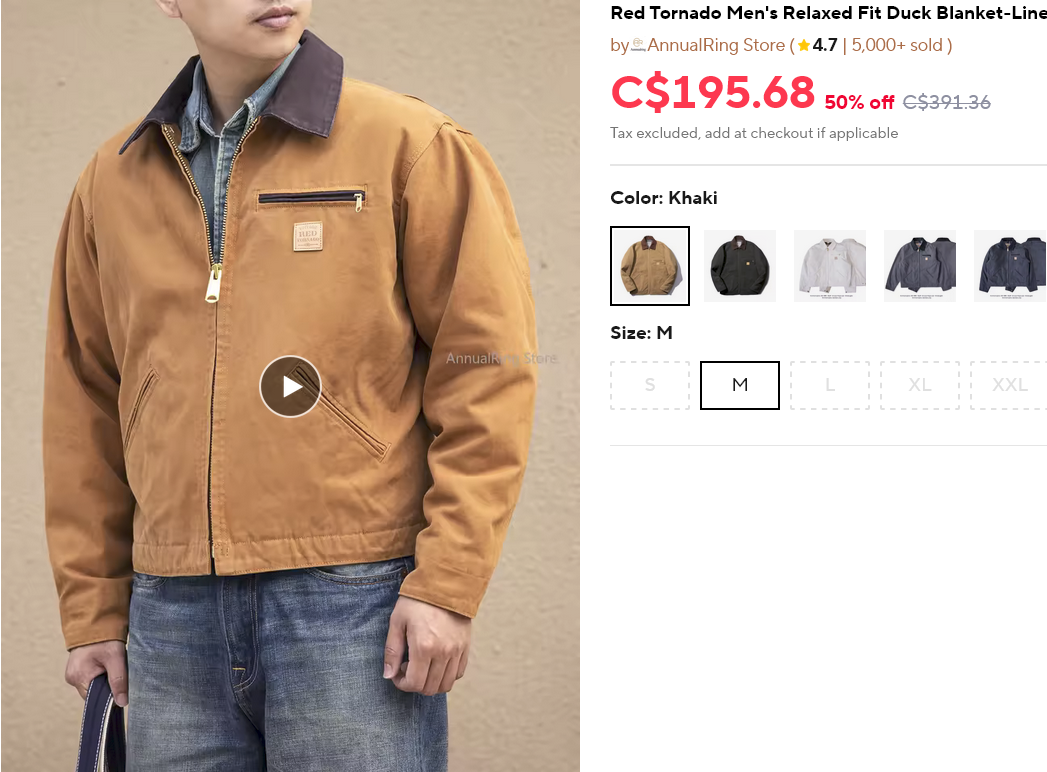Select size S

(x=650, y=385)
